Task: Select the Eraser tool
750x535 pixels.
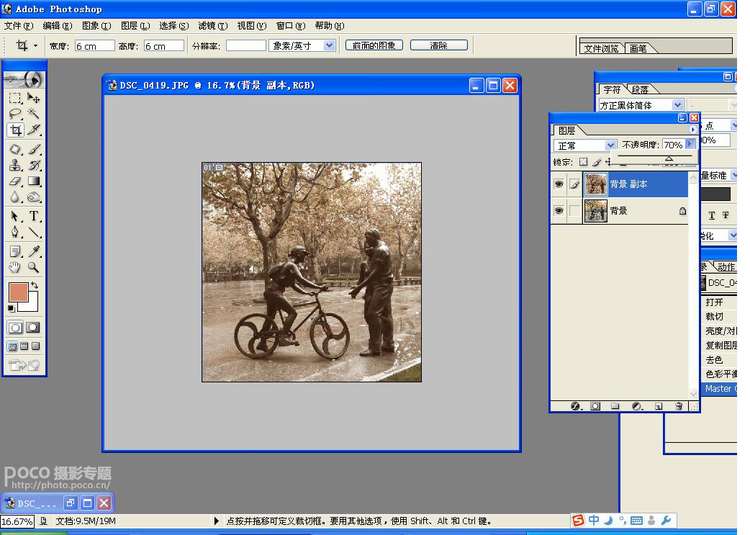Action: point(15,181)
